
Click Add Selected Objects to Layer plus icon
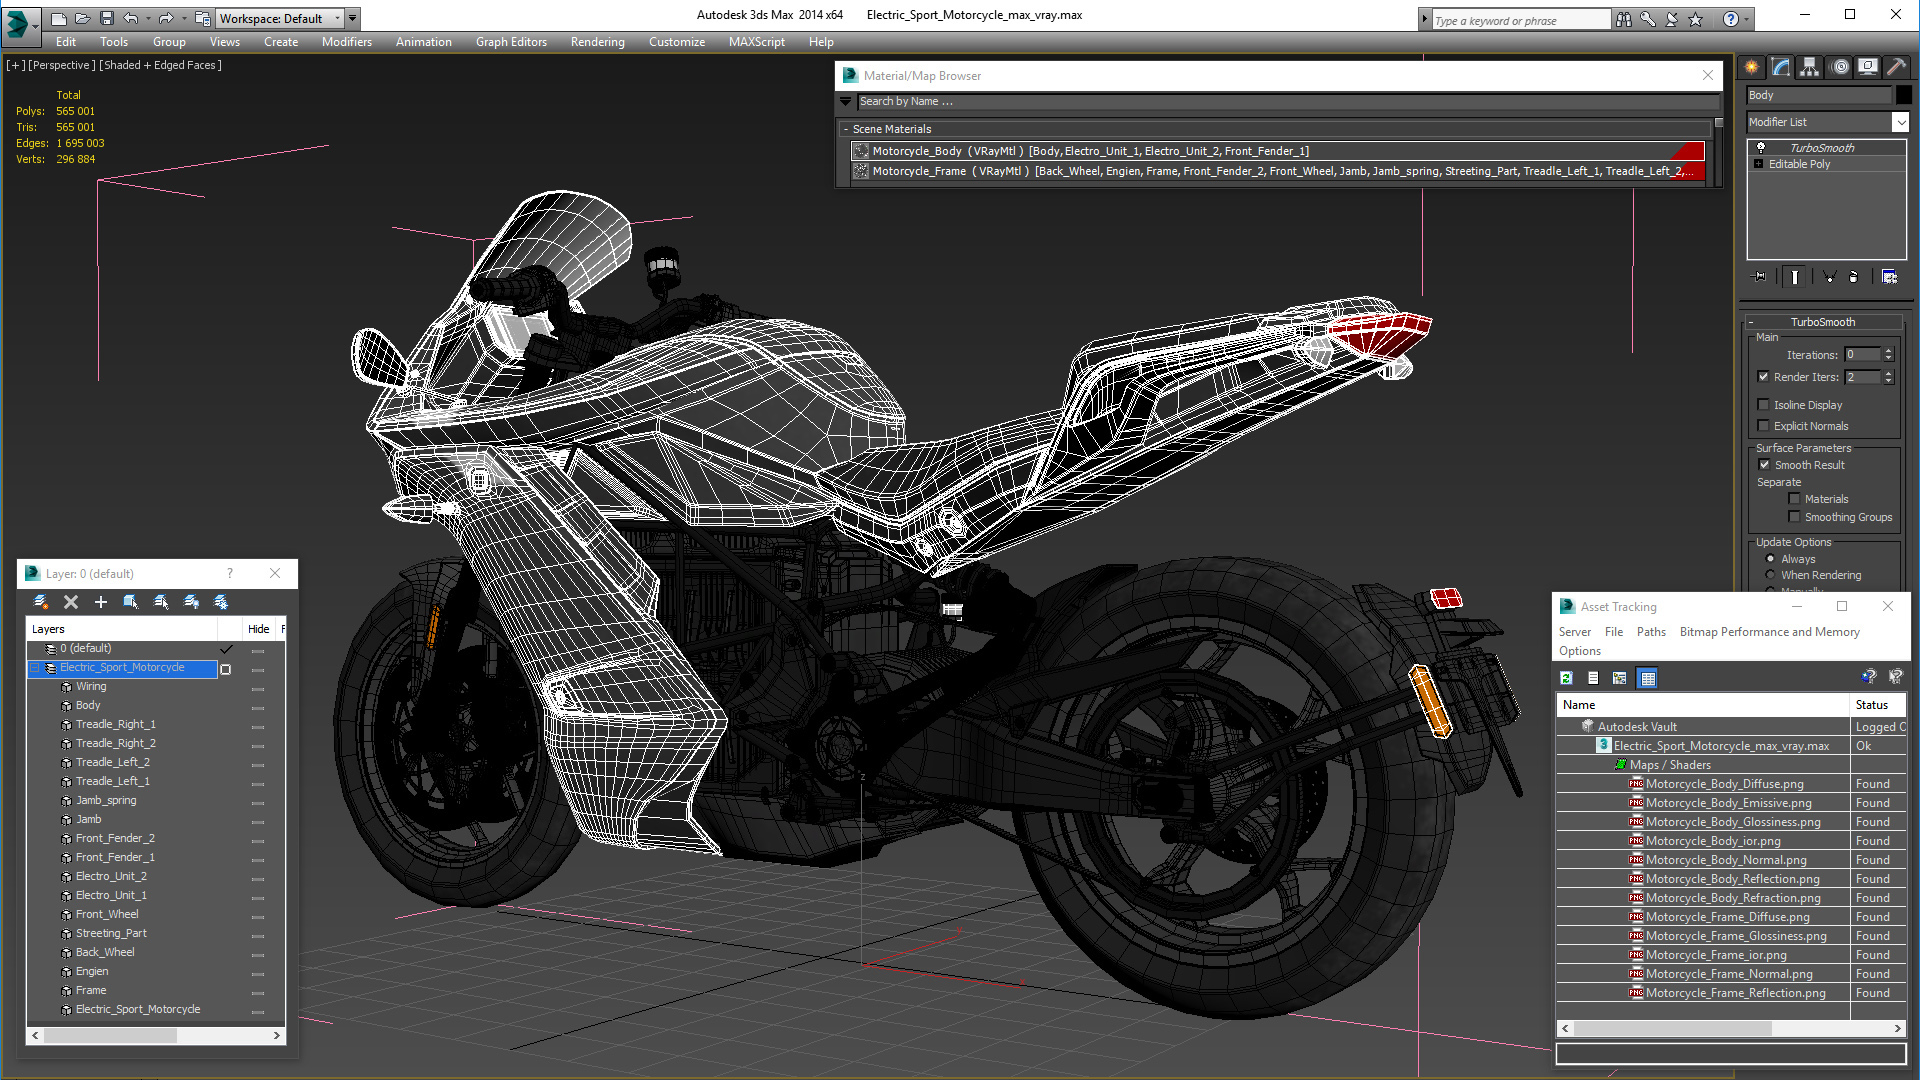tap(100, 602)
